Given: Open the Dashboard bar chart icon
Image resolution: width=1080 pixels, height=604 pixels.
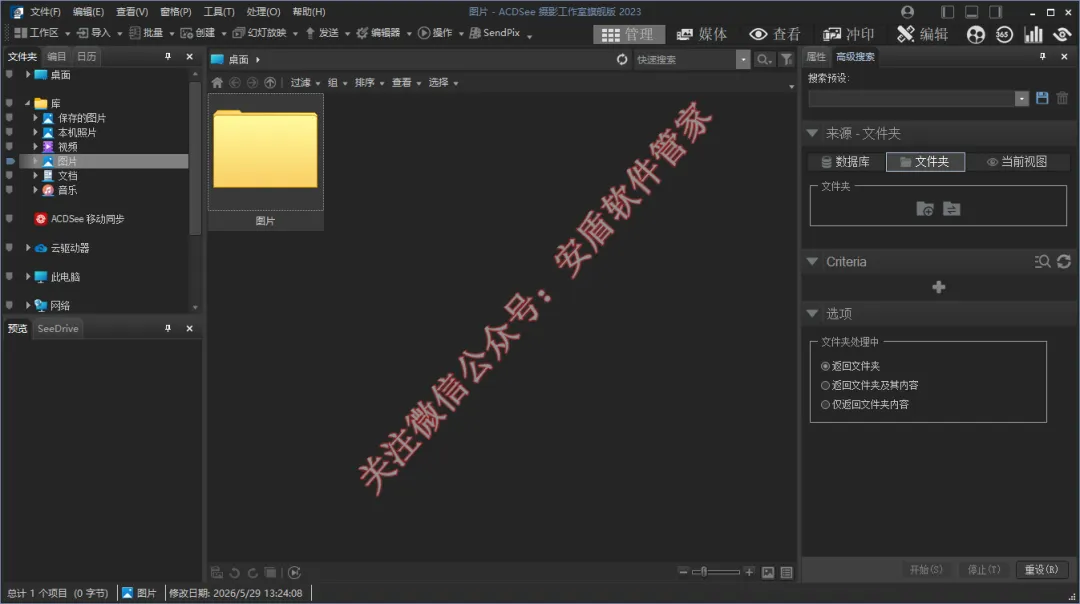Looking at the screenshot, I should click(1033, 34).
